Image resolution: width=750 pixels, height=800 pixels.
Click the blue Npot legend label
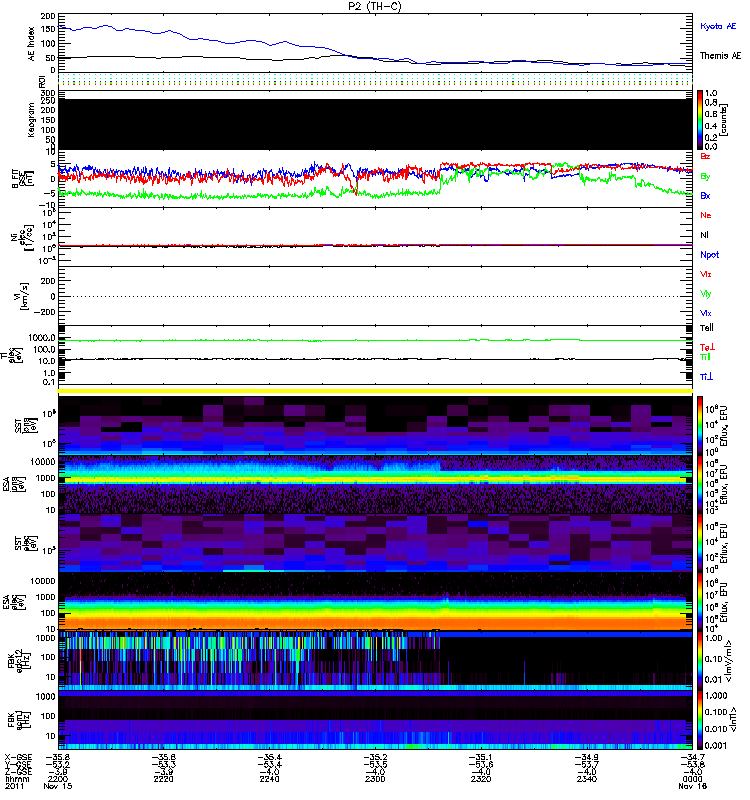pyautogui.click(x=708, y=254)
